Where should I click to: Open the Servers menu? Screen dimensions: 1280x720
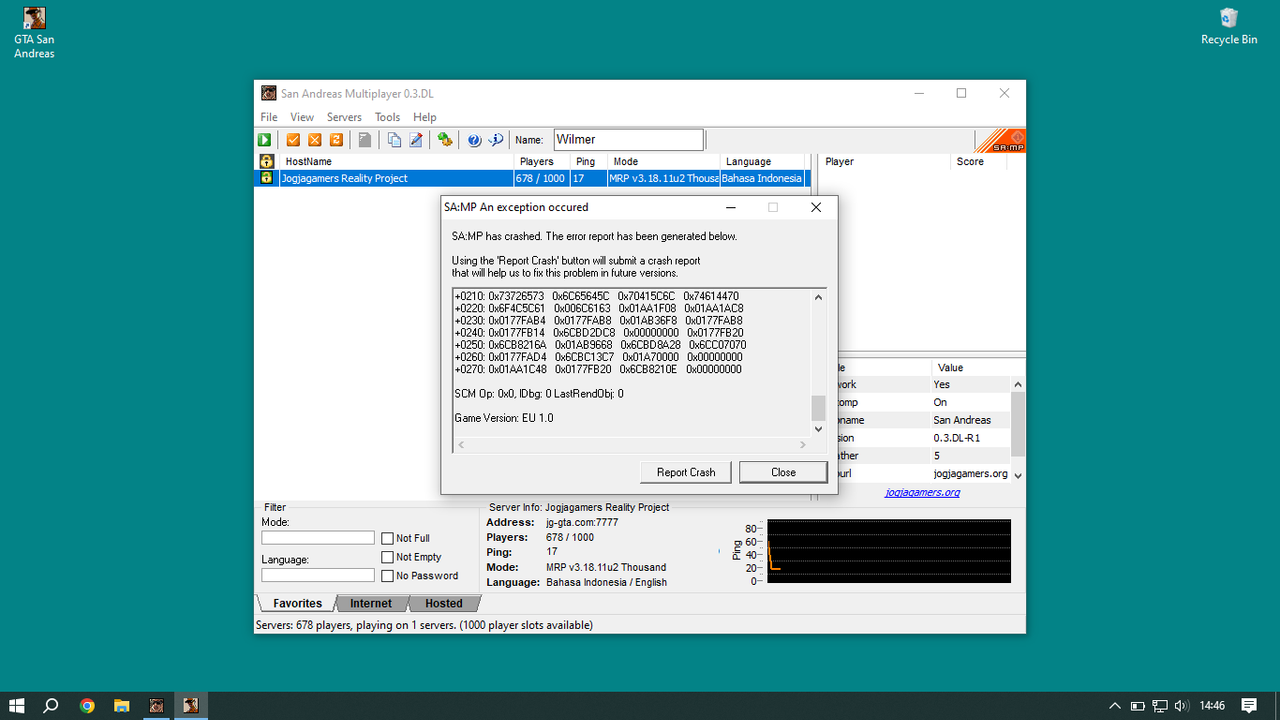[344, 117]
